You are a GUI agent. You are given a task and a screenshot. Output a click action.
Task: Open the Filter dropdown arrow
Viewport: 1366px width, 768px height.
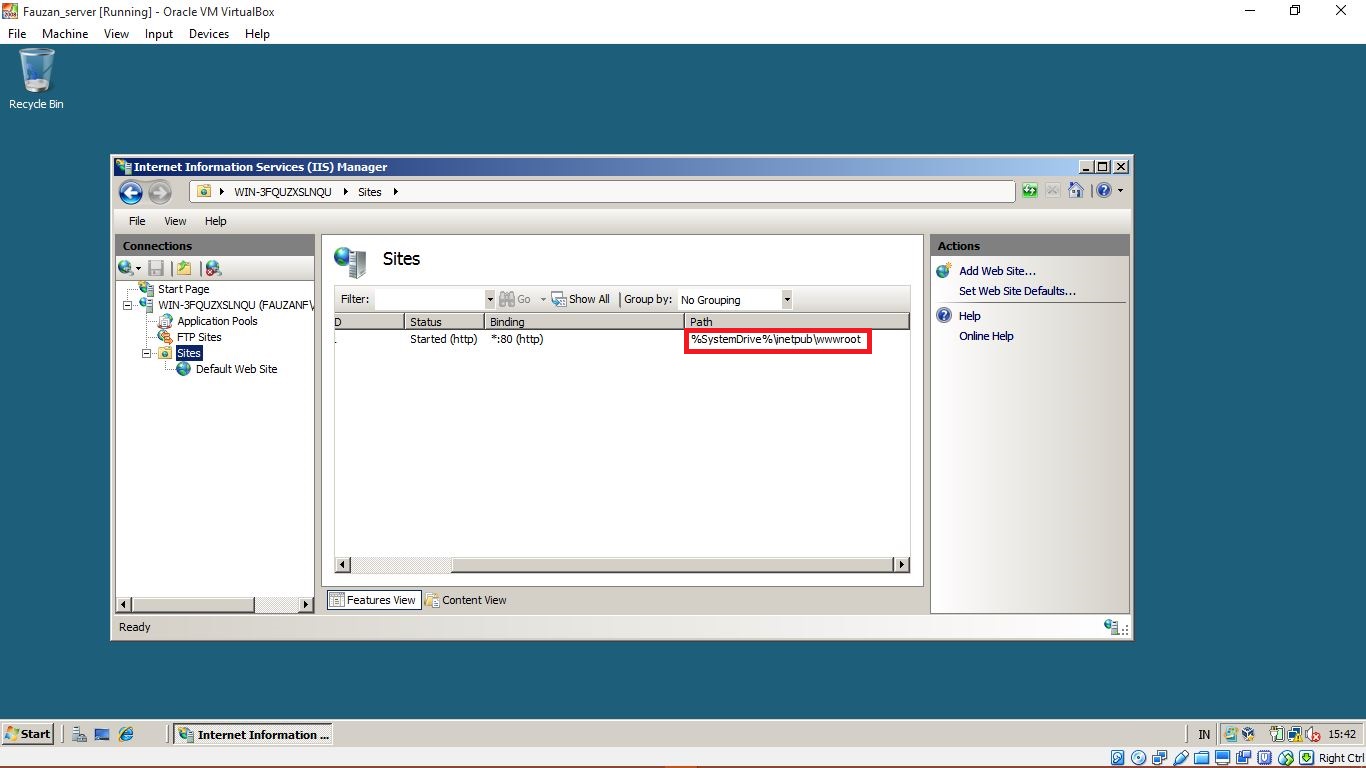489,298
